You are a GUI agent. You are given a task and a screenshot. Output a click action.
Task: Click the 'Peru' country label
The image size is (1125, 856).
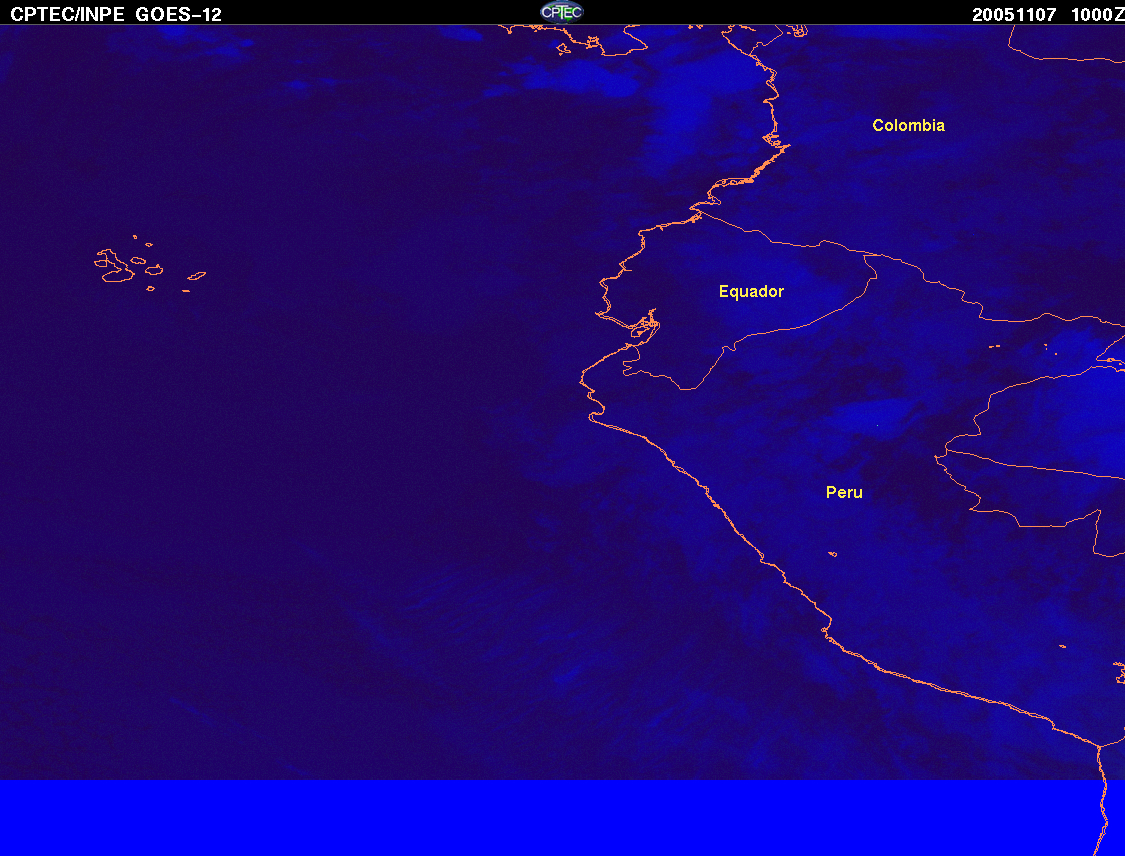coord(844,492)
